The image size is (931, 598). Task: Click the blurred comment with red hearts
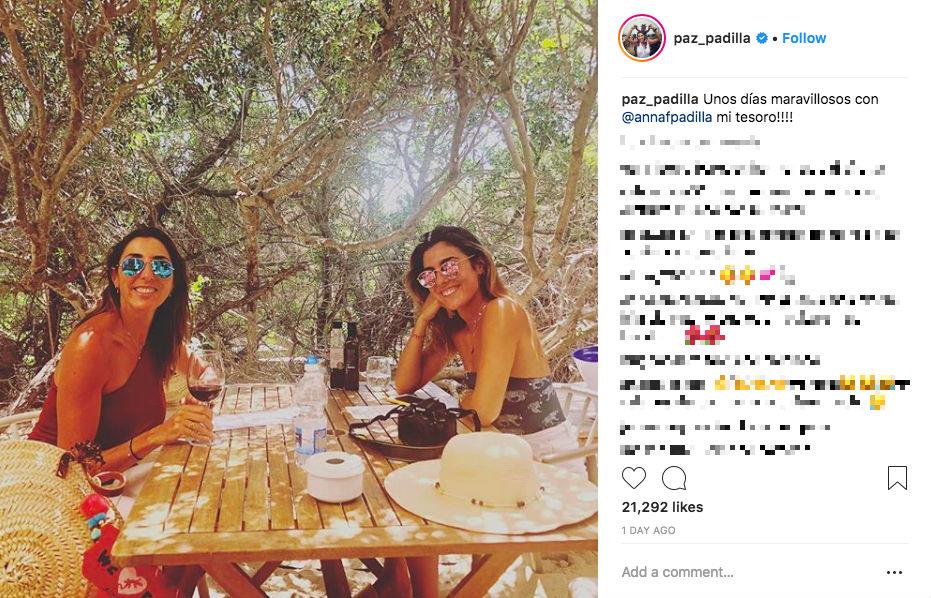tap(759, 318)
